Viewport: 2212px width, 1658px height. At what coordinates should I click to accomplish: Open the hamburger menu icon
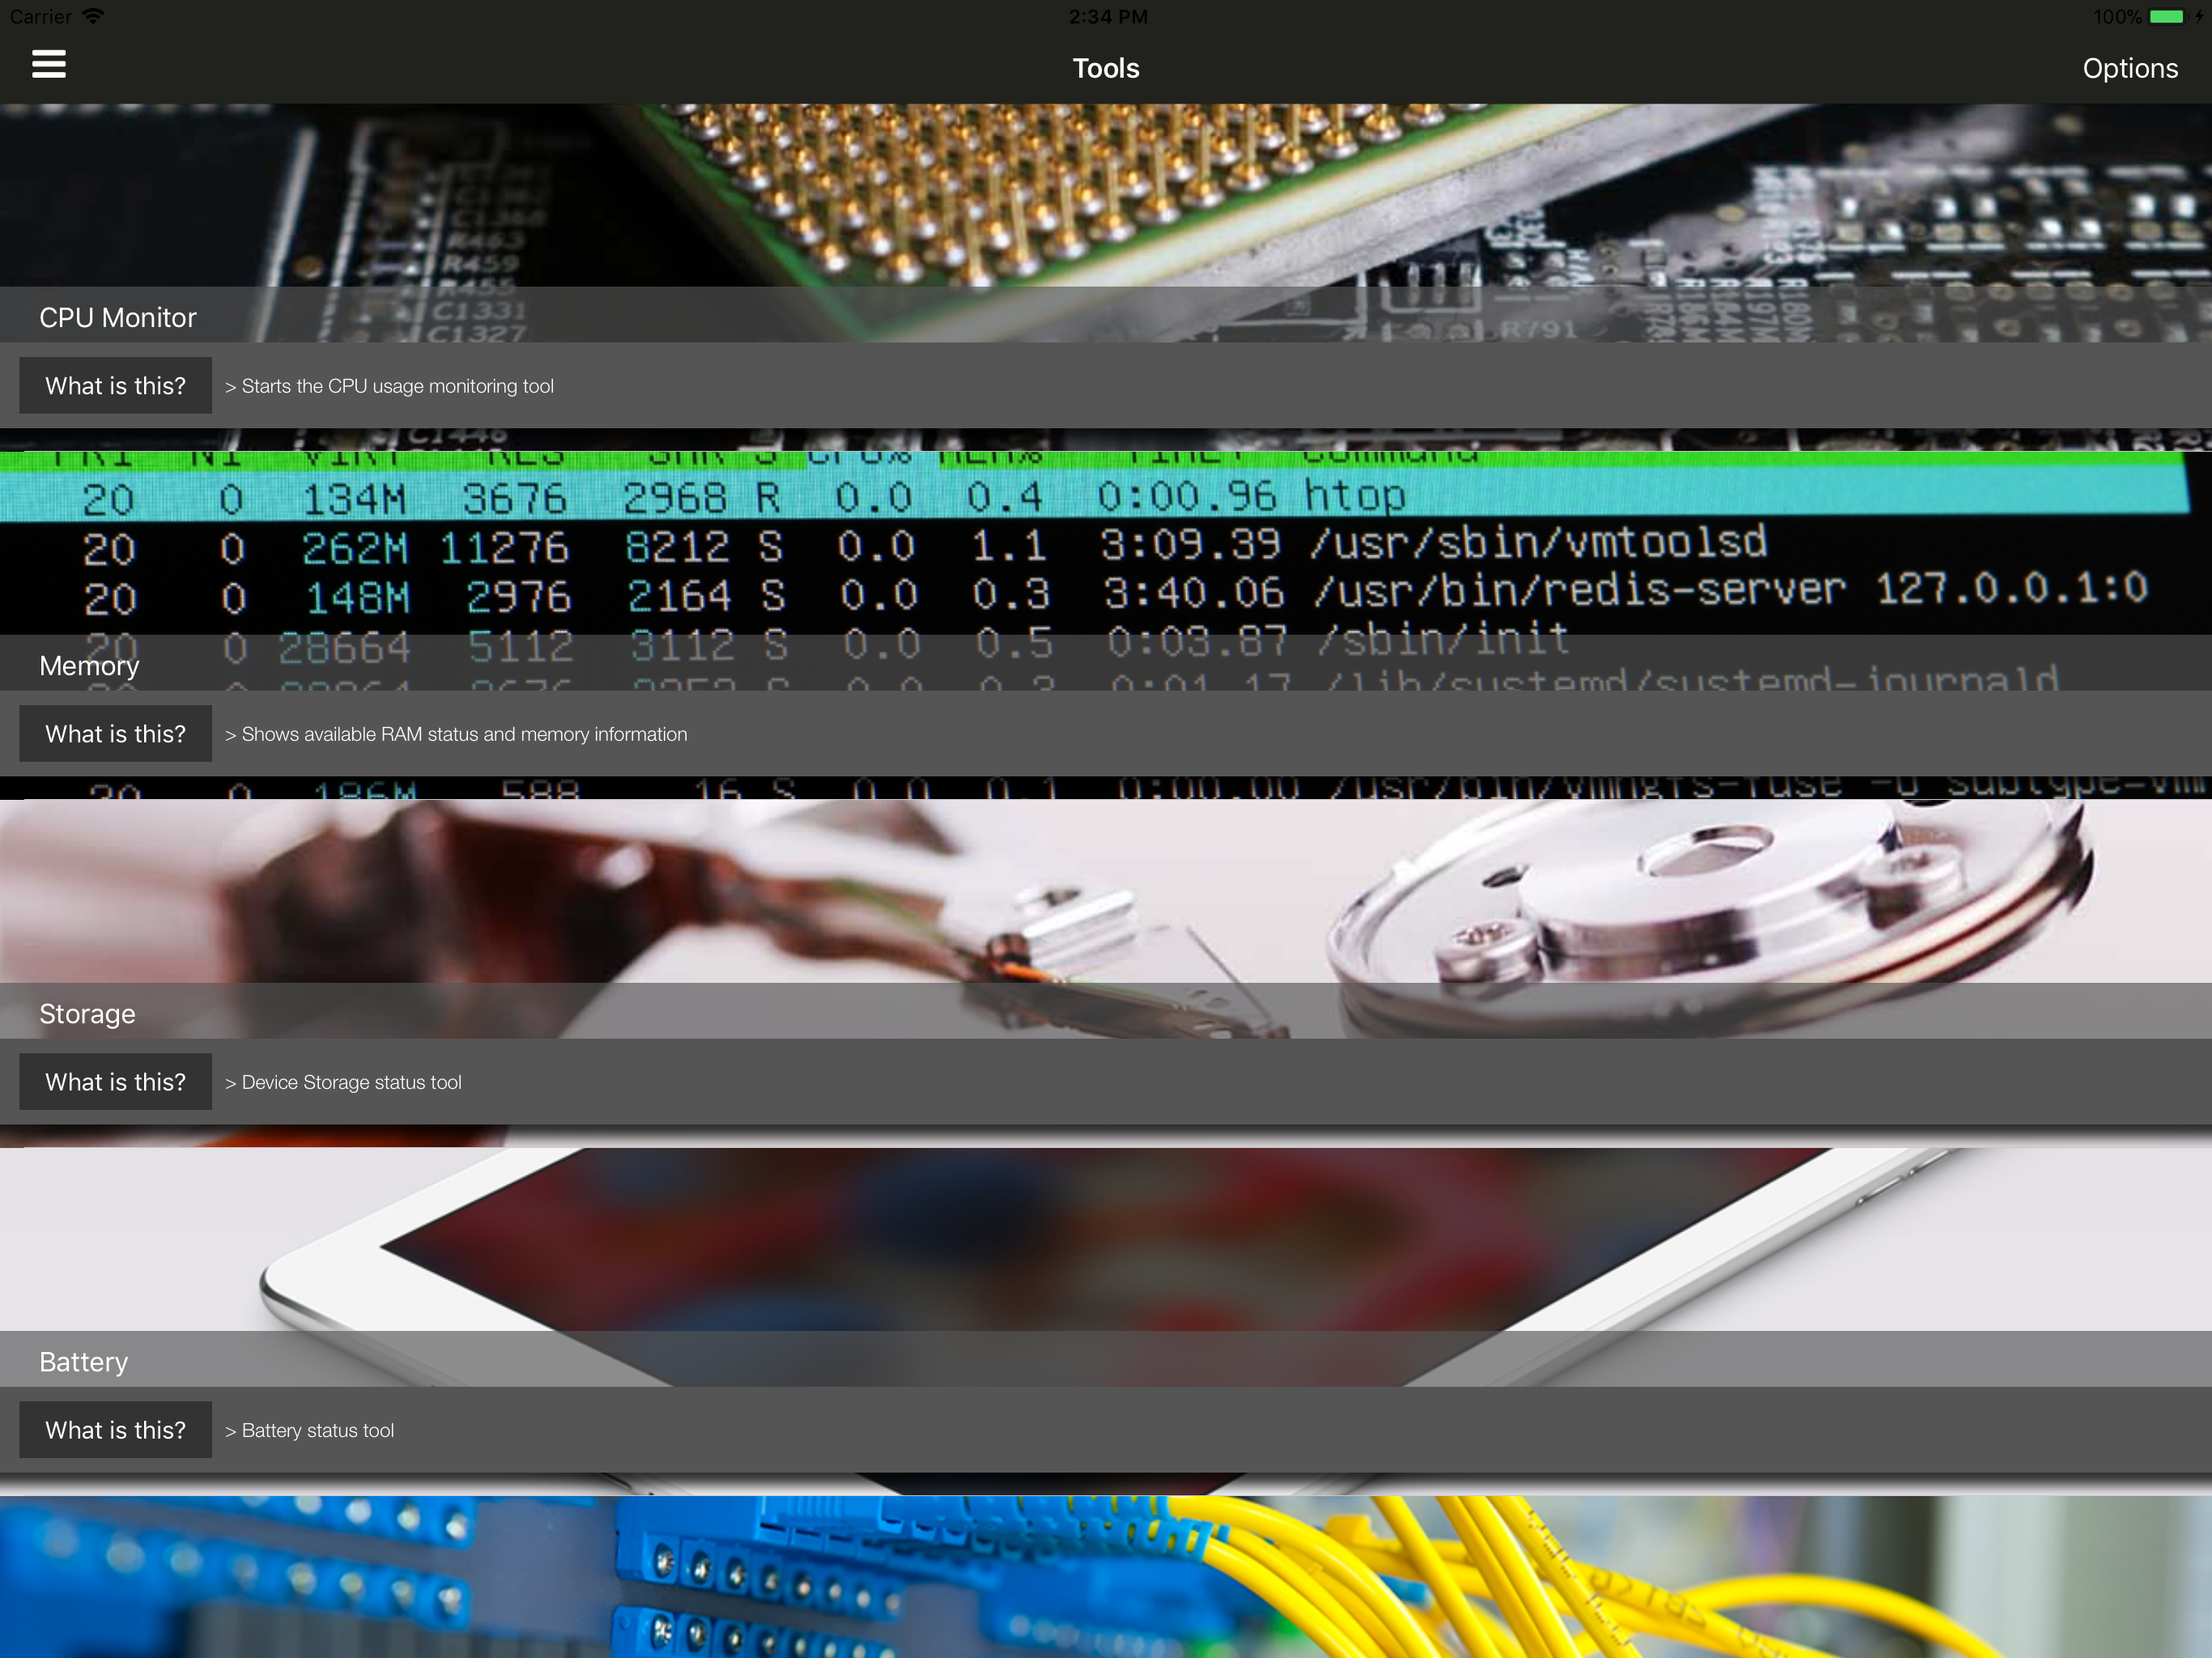[48, 65]
